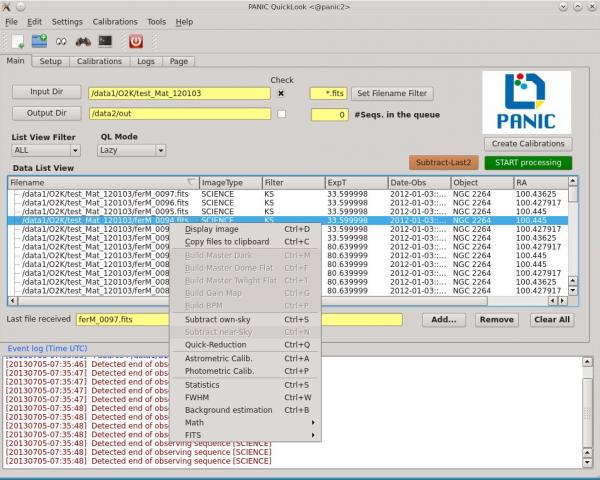Expand the Math submenu in context menu
Image resolution: width=600 pixels, height=480 pixels.
pos(248,423)
